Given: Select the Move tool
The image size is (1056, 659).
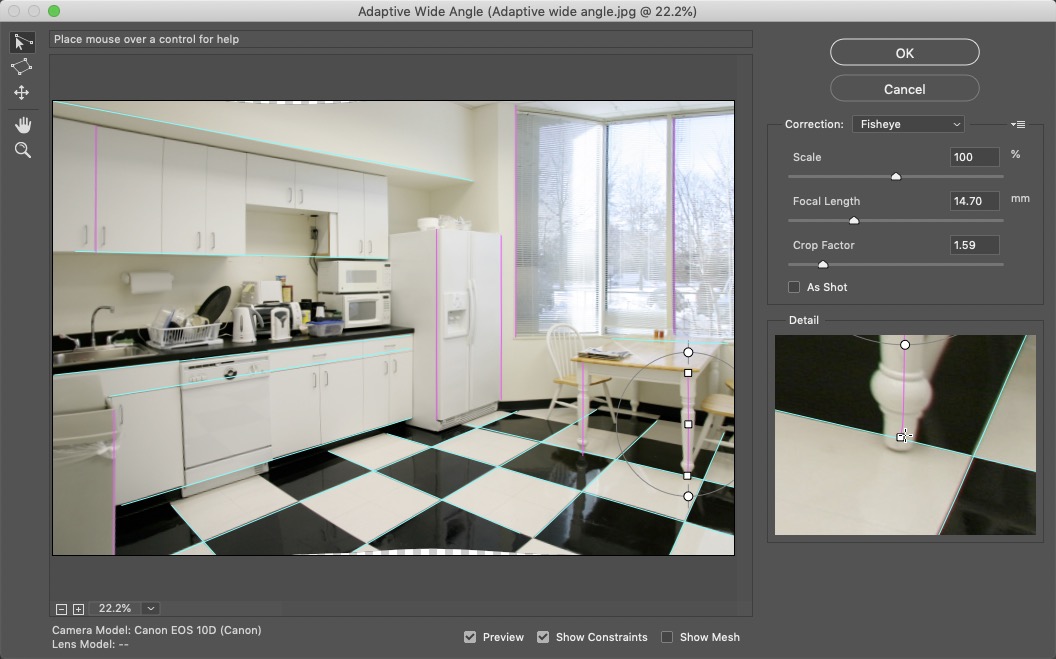Looking at the screenshot, I should pos(21,93).
